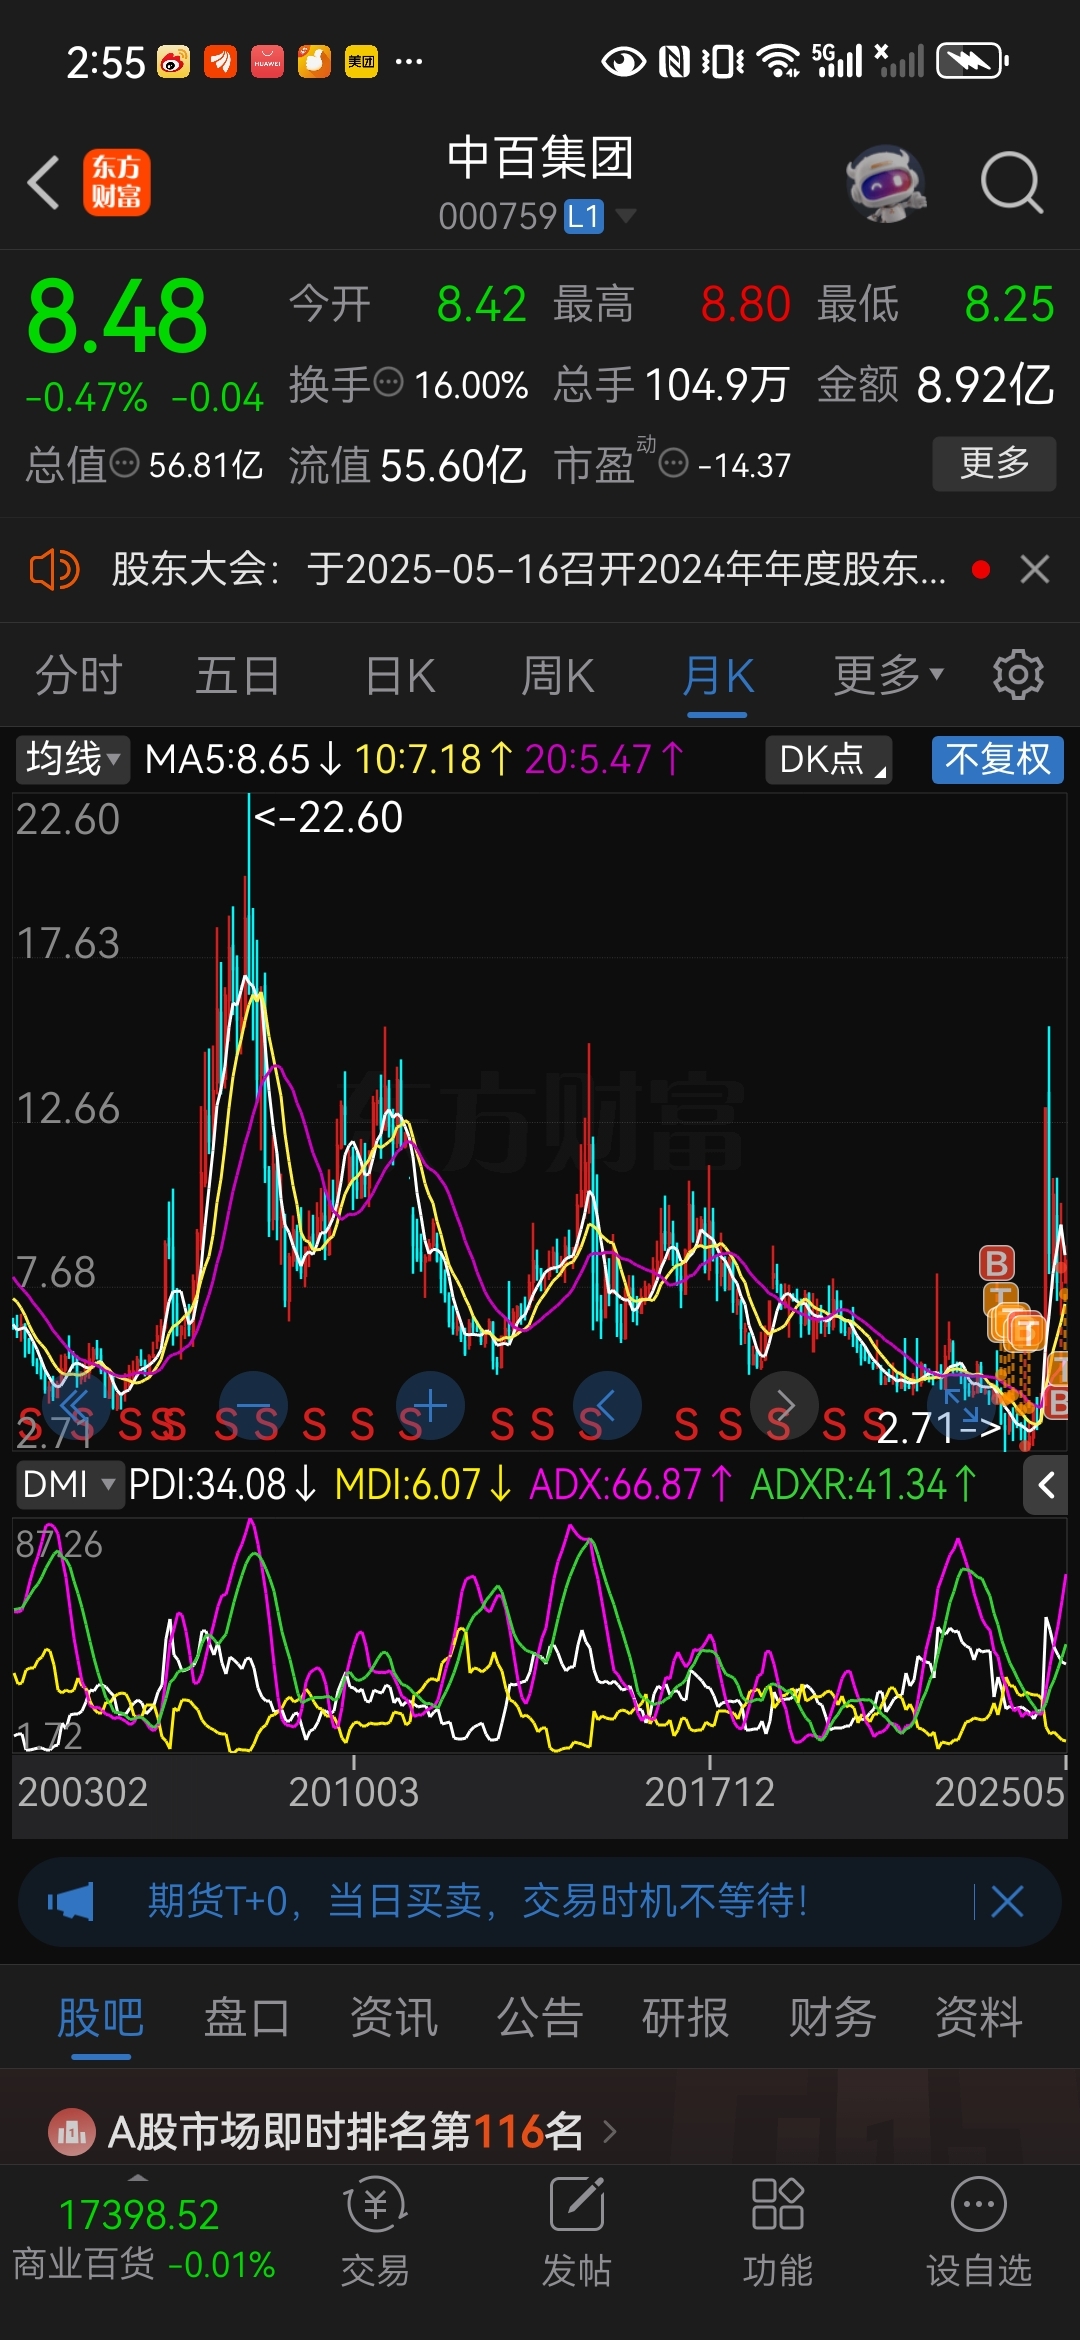Viewport: 1080px width, 2340px height.
Task: Tap the 金额 8.92亿 value
Action: point(985,384)
